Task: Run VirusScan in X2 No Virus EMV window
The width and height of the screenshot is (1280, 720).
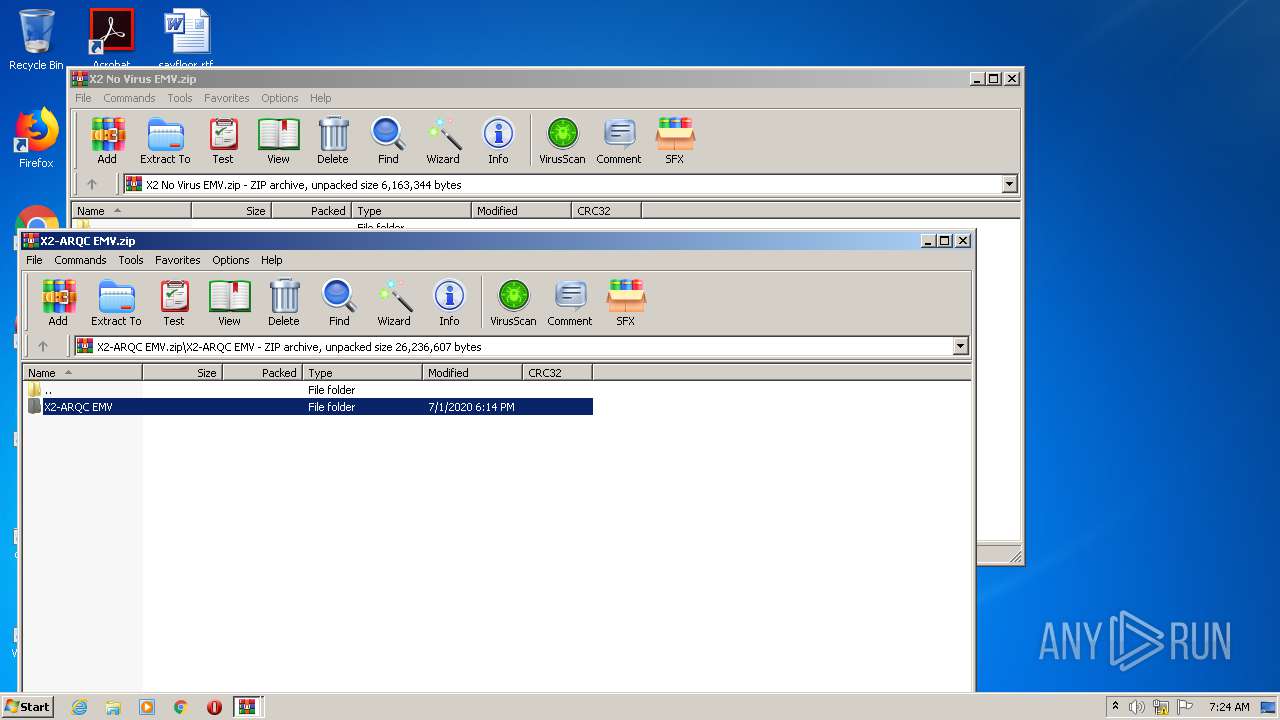Action: click(x=562, y=141)
